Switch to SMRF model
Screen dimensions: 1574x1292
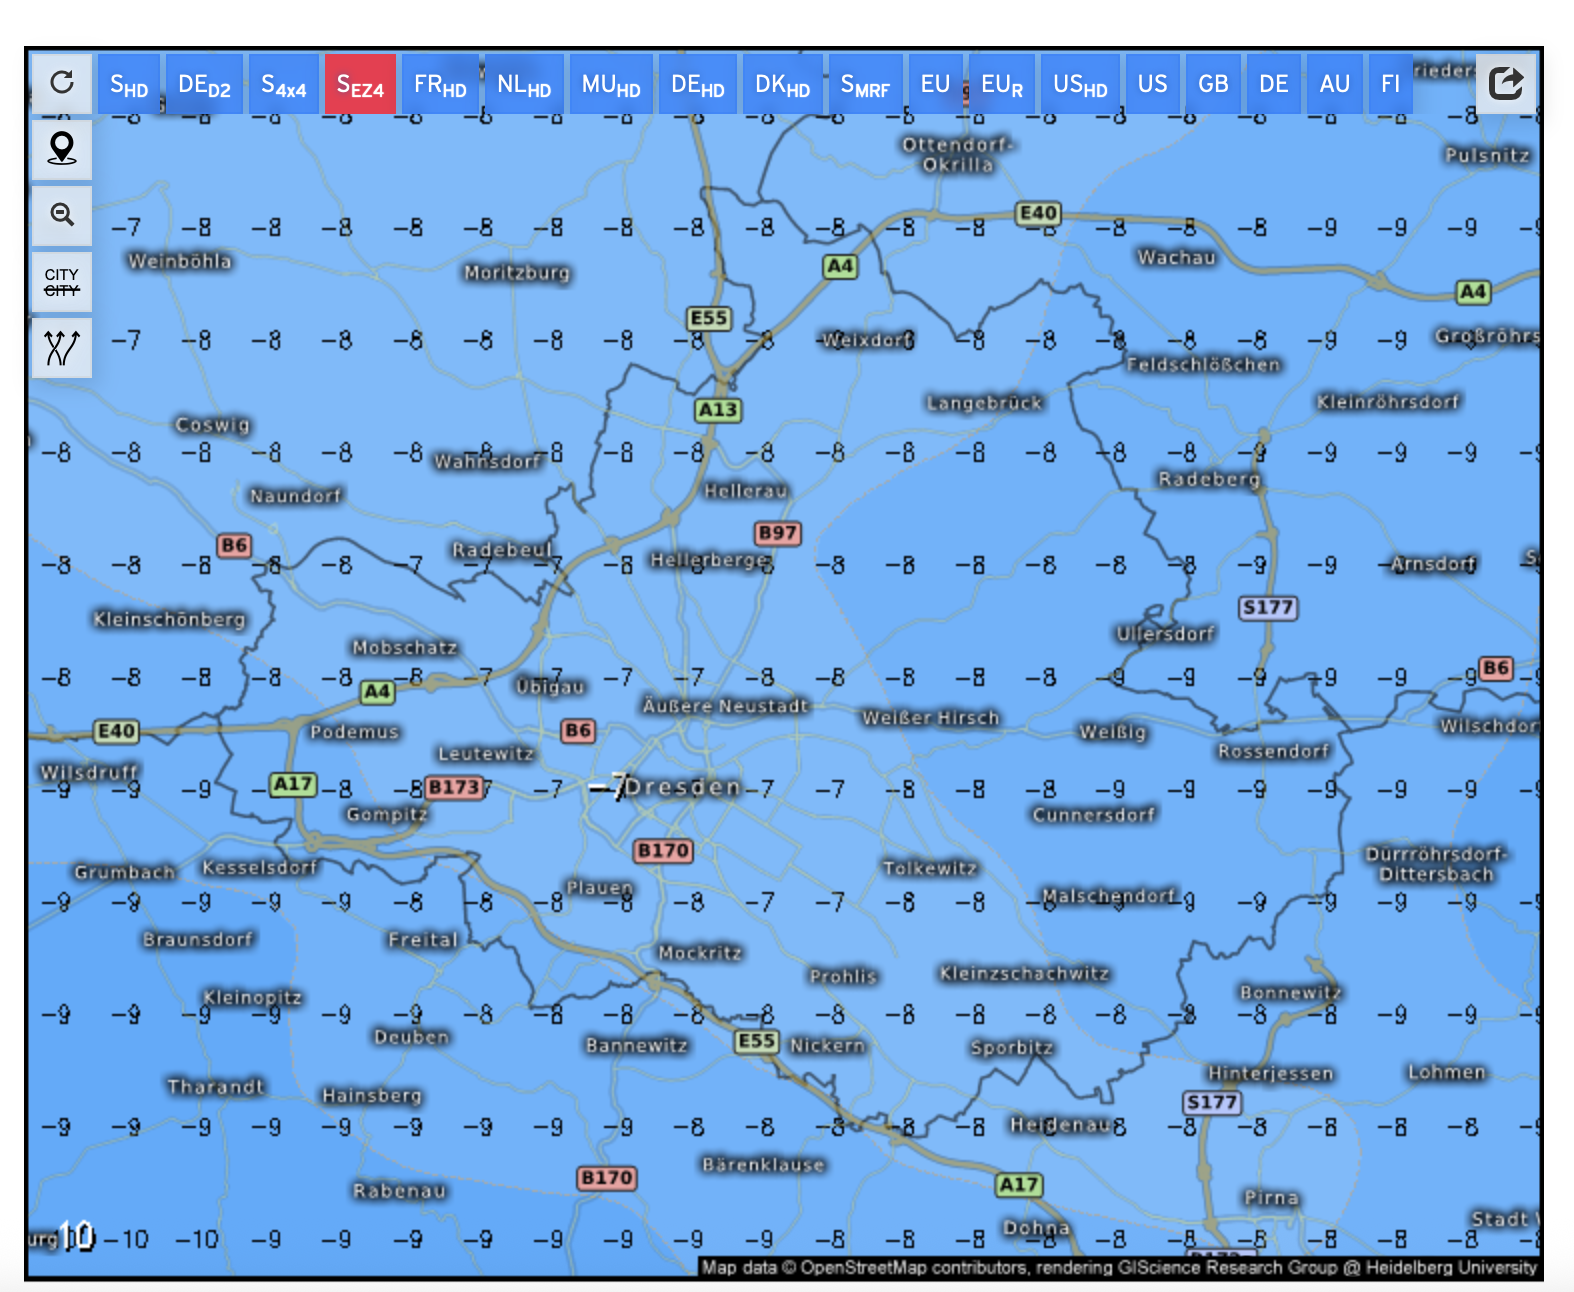(x=865, y=85)
